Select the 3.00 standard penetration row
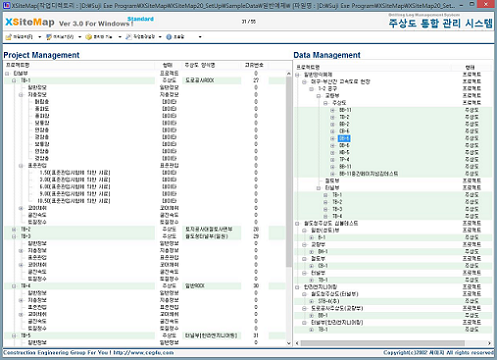This screenshot has width=497, height=360. pos(75,180)
